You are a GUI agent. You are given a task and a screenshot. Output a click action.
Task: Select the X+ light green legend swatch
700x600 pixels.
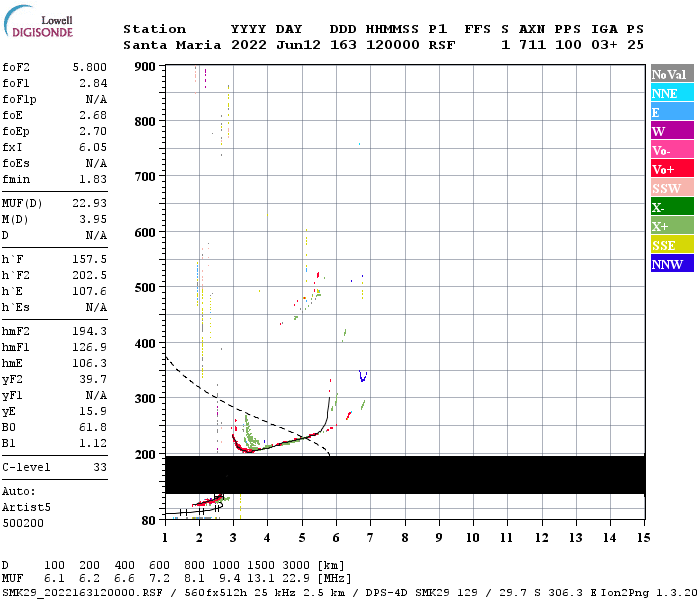672,225
